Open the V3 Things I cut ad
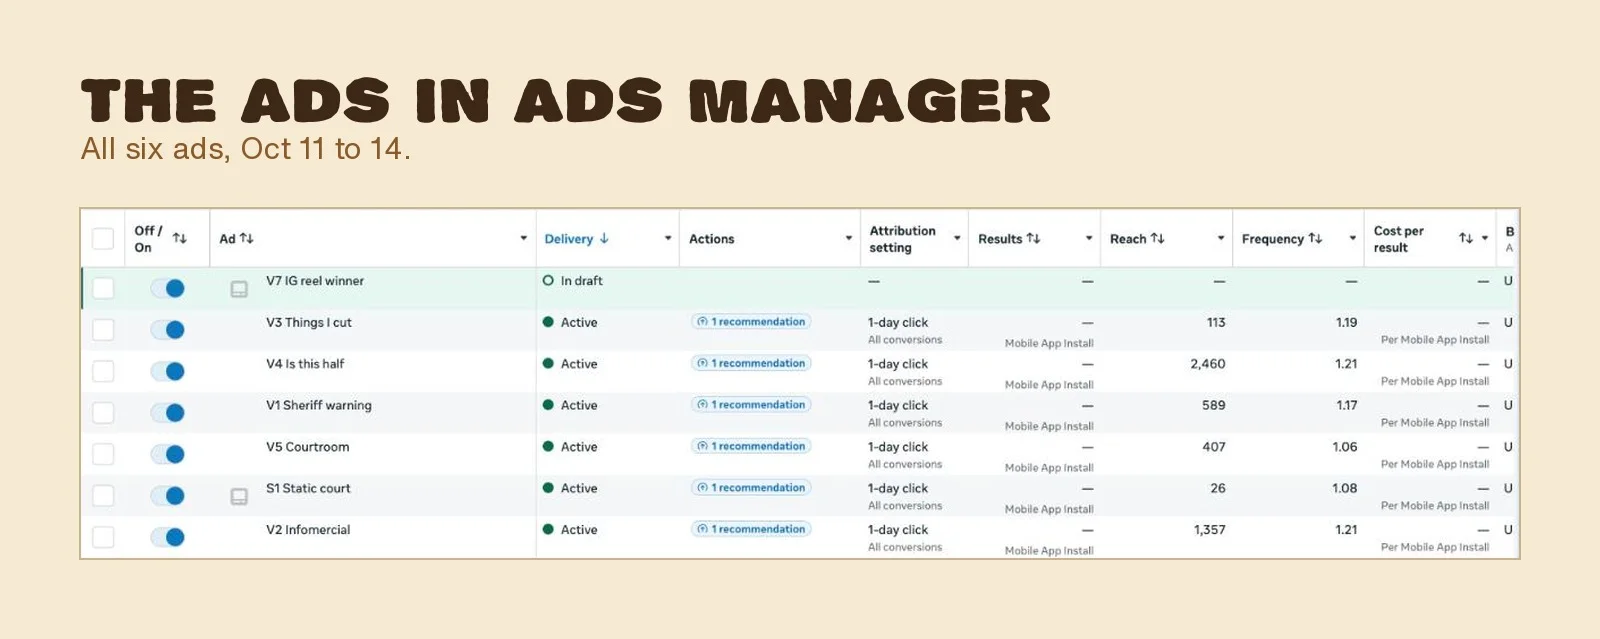 point(309,322)
